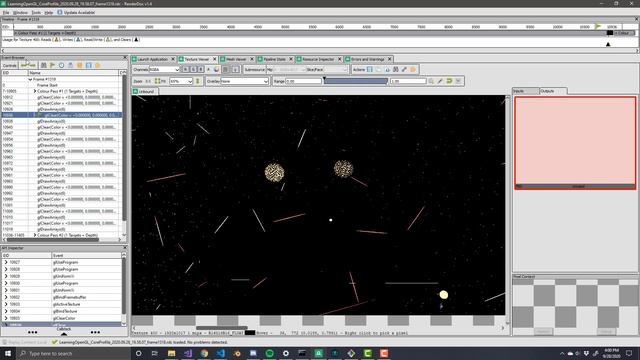Open Visual Studio from the taskbar
The image size is (640, 360).
(x=188, y=353)
